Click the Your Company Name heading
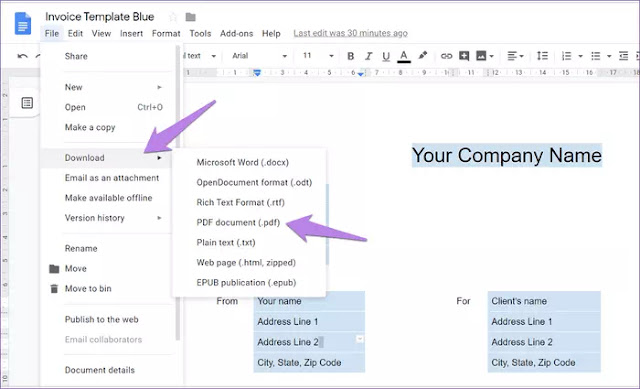The image size is (640, 389). coord(507,155)
